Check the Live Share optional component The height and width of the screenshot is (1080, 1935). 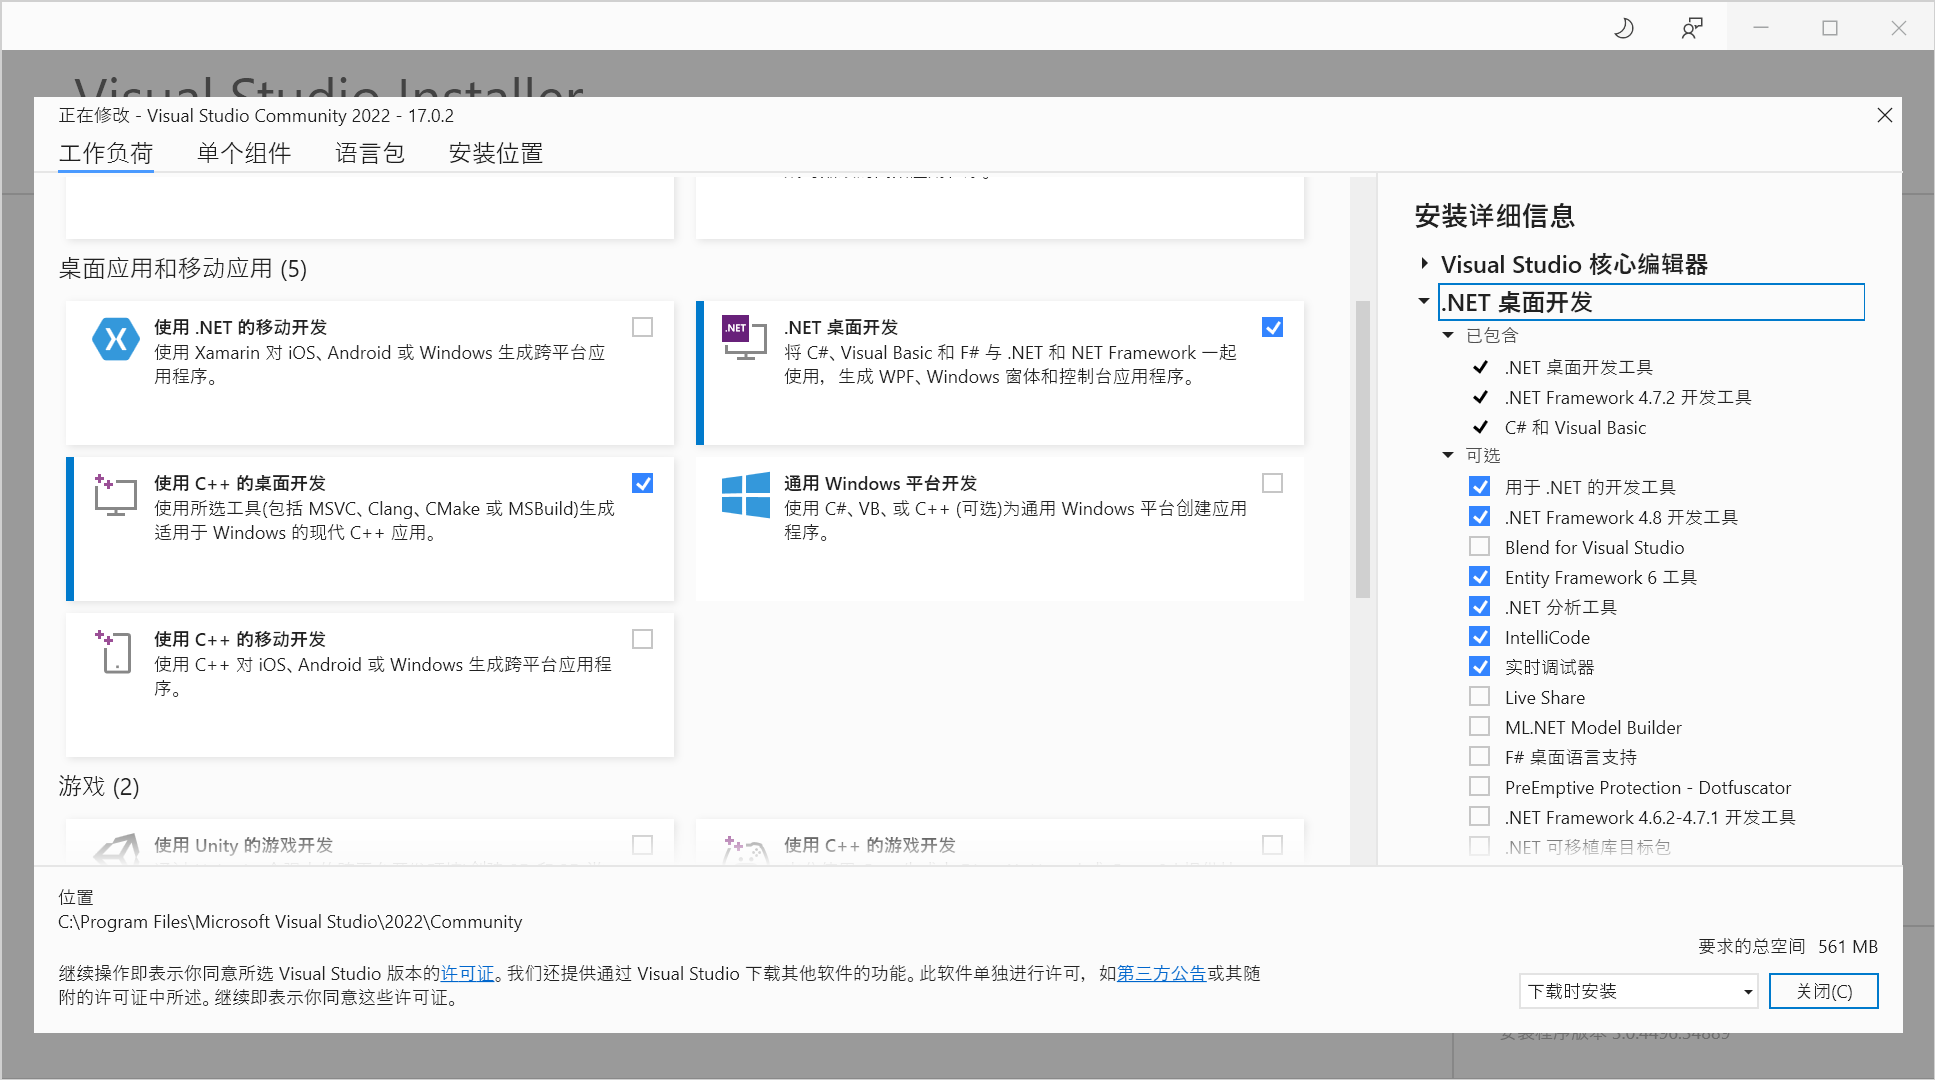pyautogui.click(x=1479, y=697)
